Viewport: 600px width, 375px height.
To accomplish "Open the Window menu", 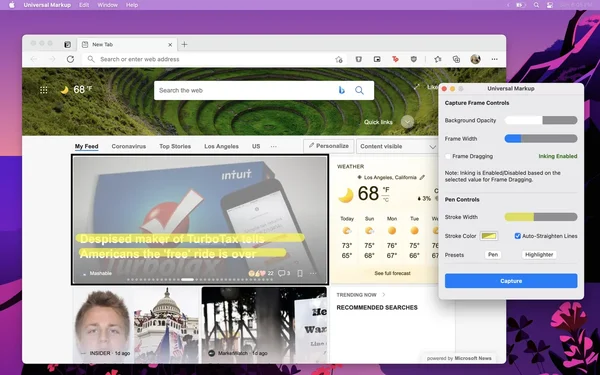I will tap(108, 5).
